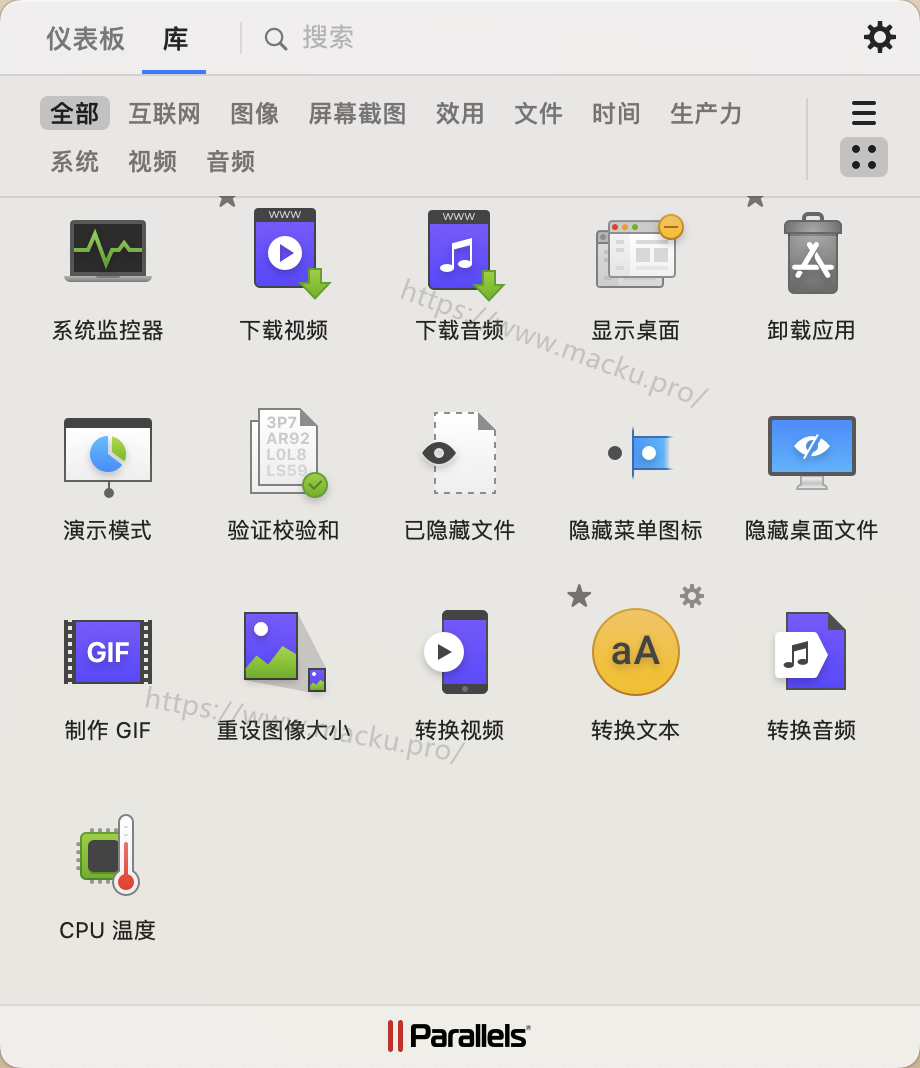Launch the 下载视频 tool
Screen dimensions: 920x1068
286,252
